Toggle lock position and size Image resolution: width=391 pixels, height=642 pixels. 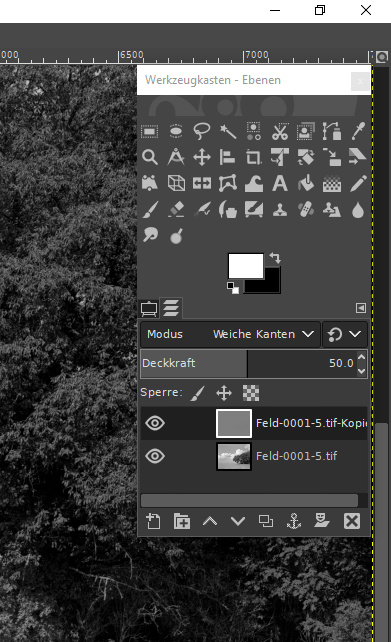pos(224,393)
